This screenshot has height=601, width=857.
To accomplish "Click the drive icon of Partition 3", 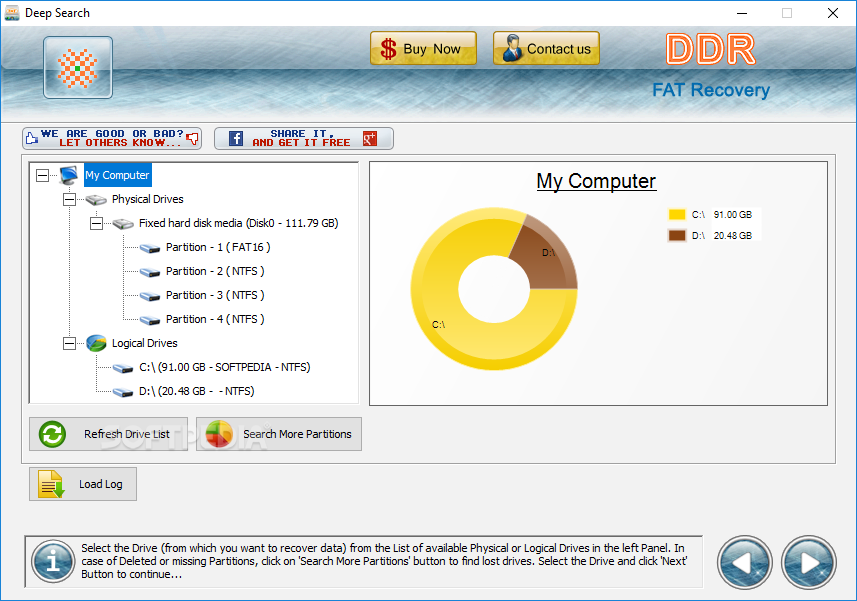I will click(149, 297).
